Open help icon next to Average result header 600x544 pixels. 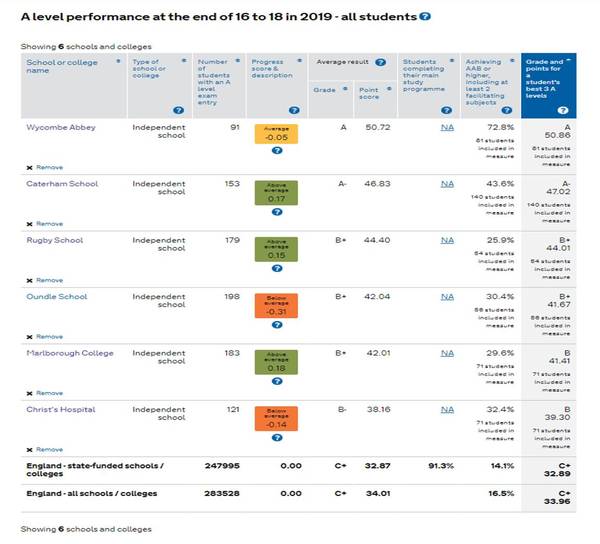[x=380, y=62]
